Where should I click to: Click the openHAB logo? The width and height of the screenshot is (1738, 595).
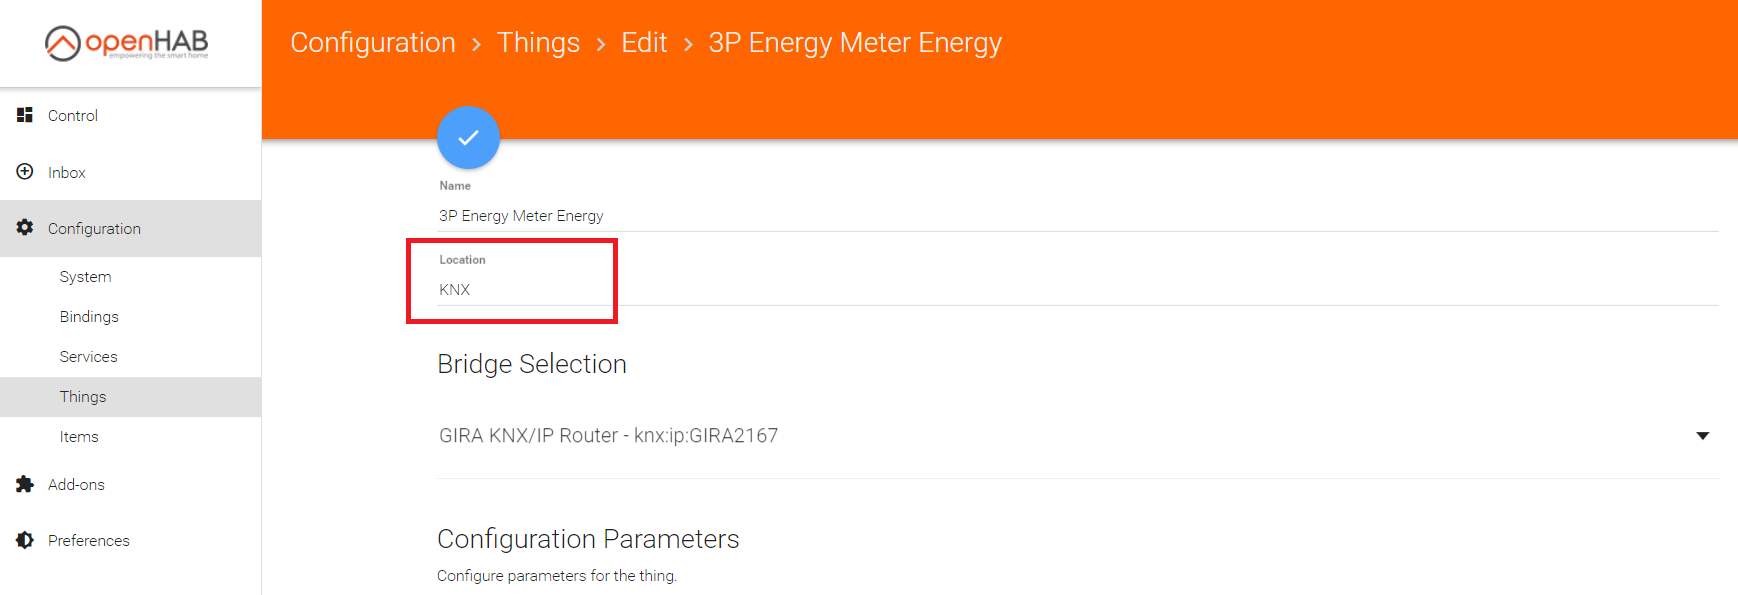[127, 43]
